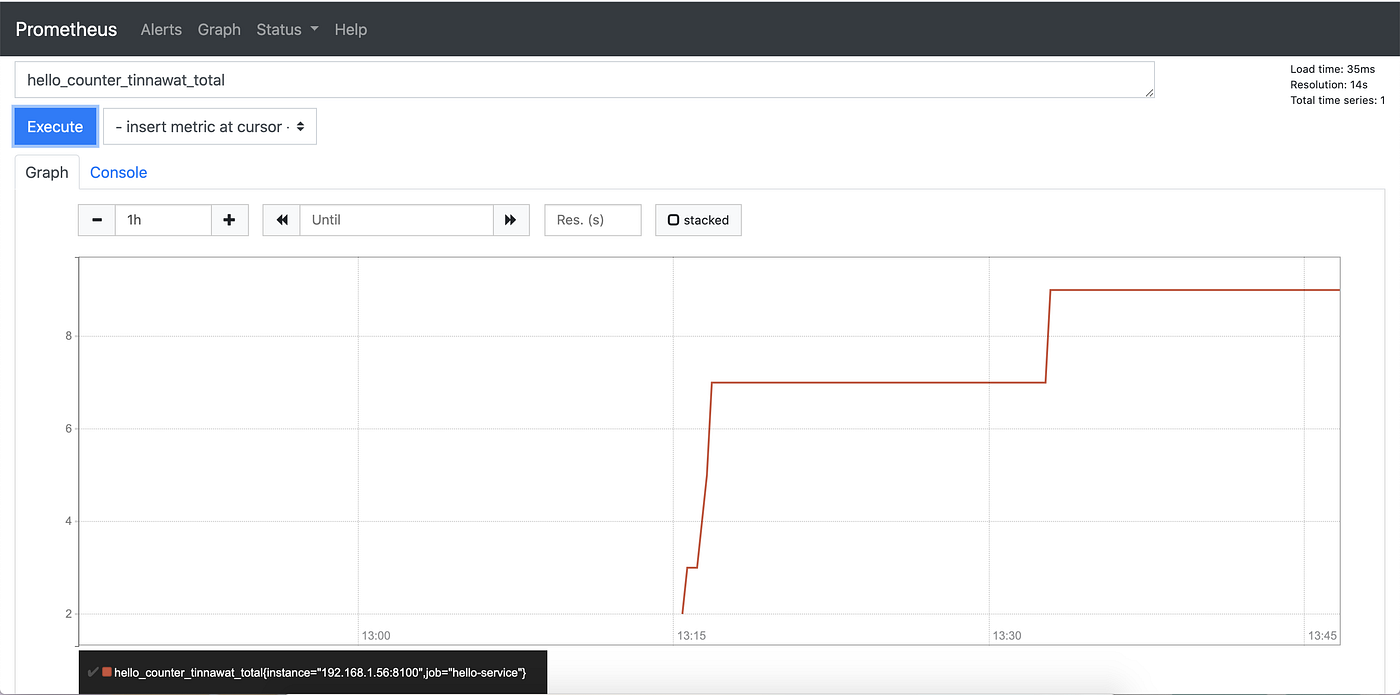The width and height of the screenshot is (1400, 695).
Task: Click the square icon beside the stacked label
Action: click(x=673, y=219)
